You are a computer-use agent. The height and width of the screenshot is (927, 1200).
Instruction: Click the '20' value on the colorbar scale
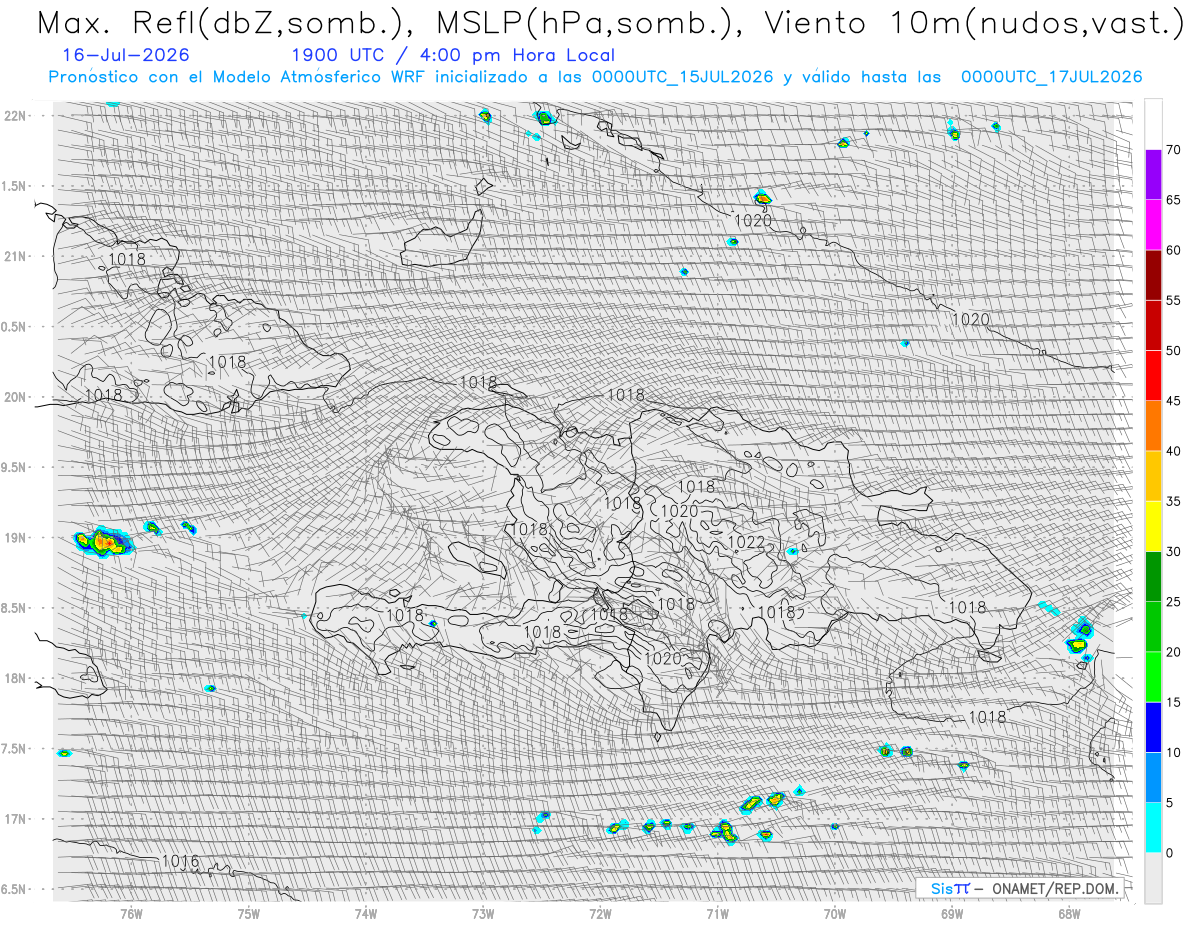click(1173, 652)
